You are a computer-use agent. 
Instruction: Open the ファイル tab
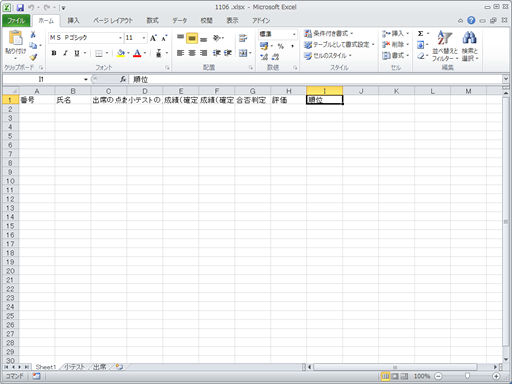tap(16, 21)
